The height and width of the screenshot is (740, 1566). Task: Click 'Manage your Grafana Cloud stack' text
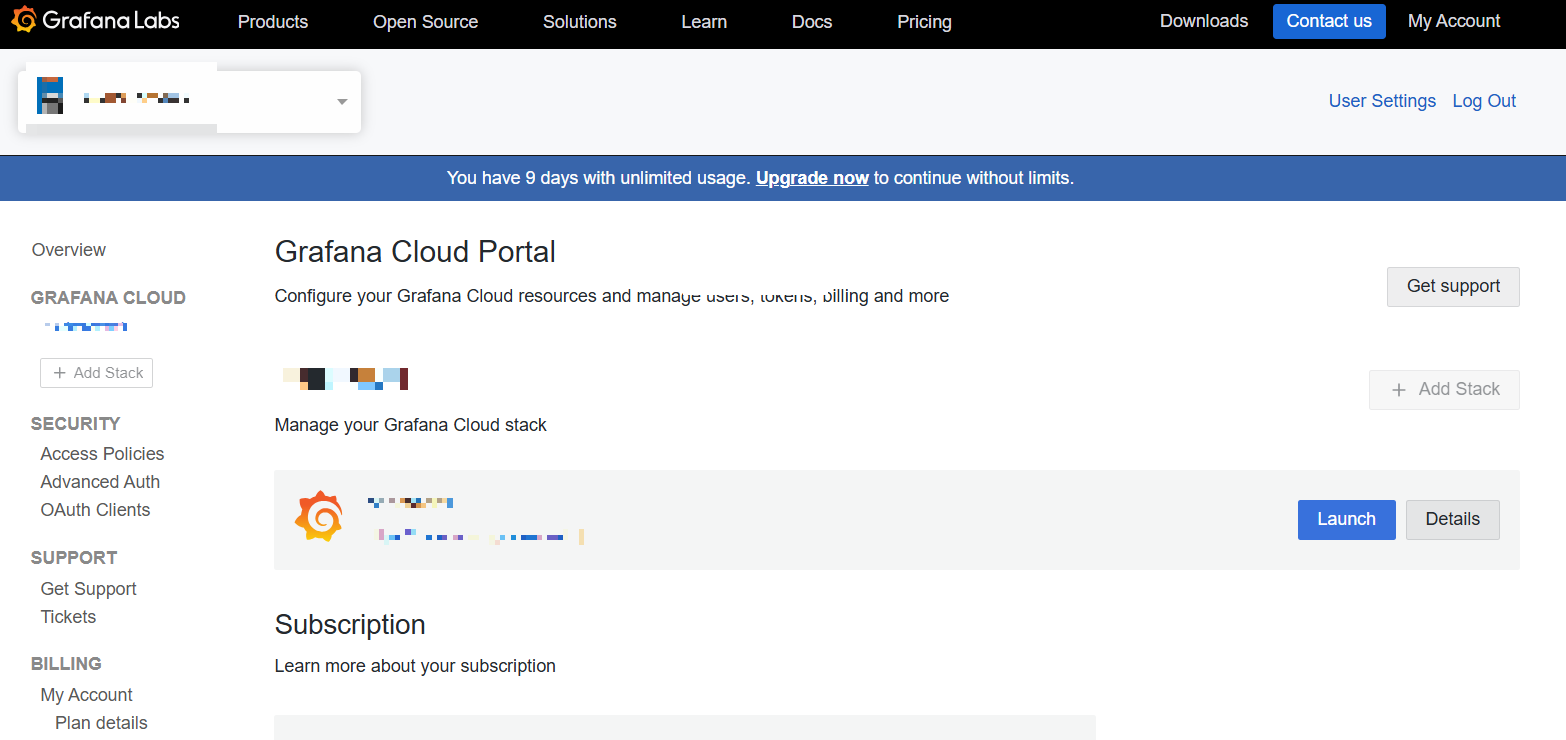pyautogui.click(x=411, y=425)
